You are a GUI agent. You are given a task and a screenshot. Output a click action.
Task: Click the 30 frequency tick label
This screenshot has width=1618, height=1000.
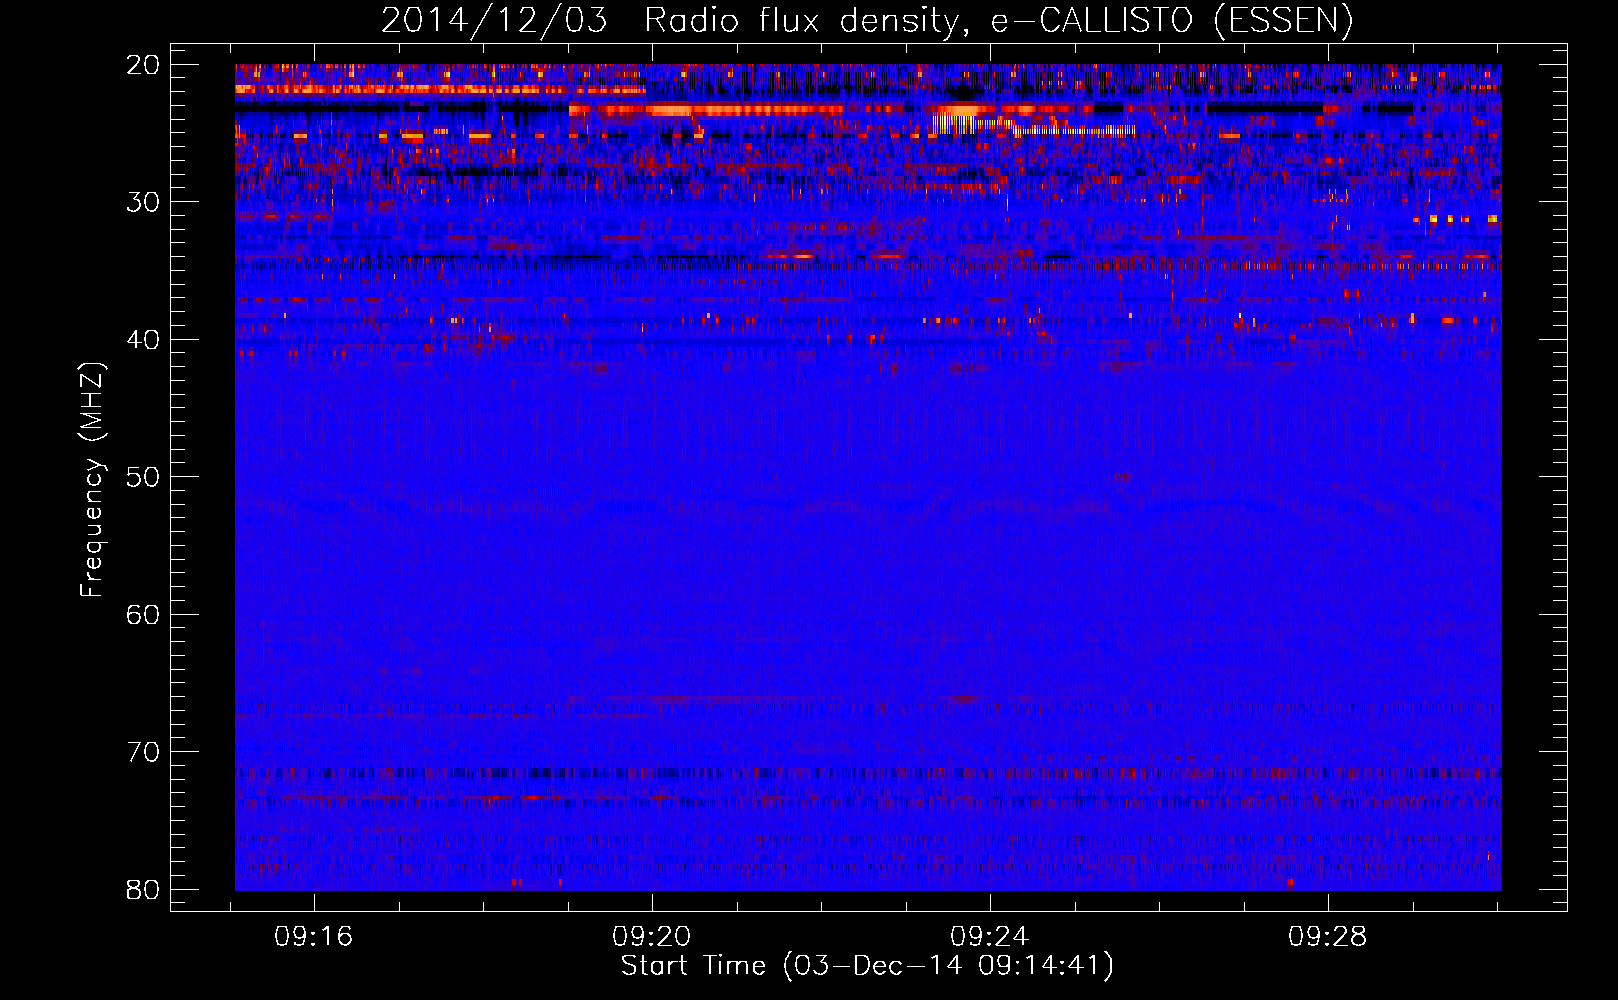(x=144, y=202)
